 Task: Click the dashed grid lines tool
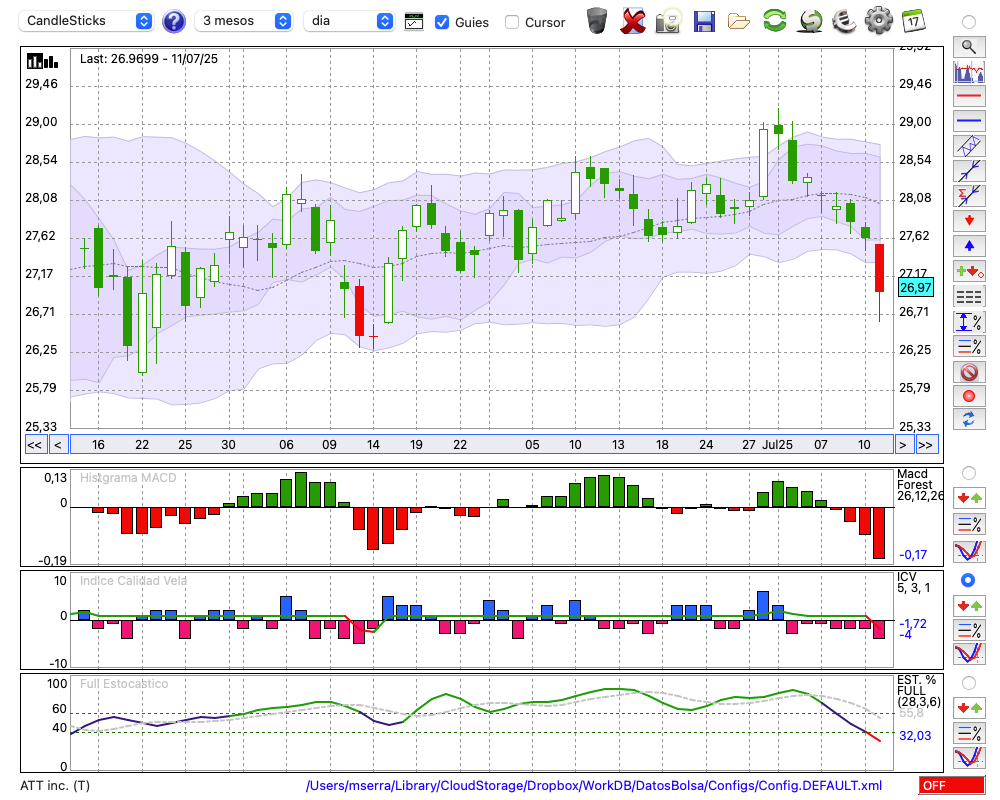969,297
